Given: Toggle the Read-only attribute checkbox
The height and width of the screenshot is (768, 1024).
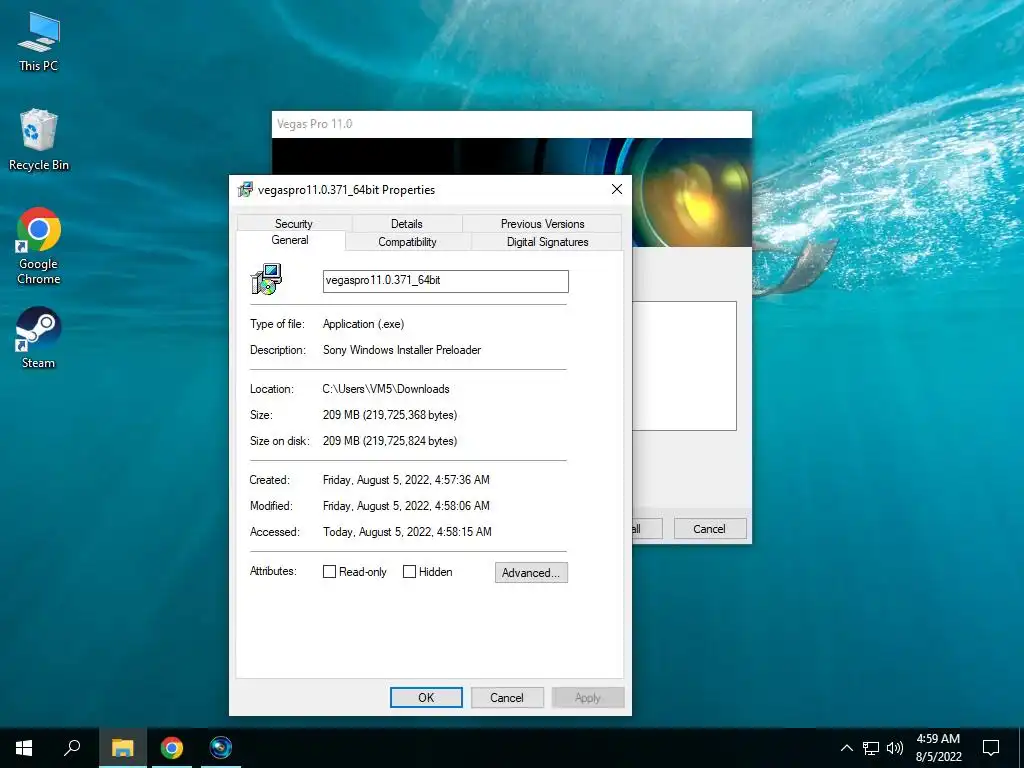Looking at the screenshot, I should (x=329, y=572).
